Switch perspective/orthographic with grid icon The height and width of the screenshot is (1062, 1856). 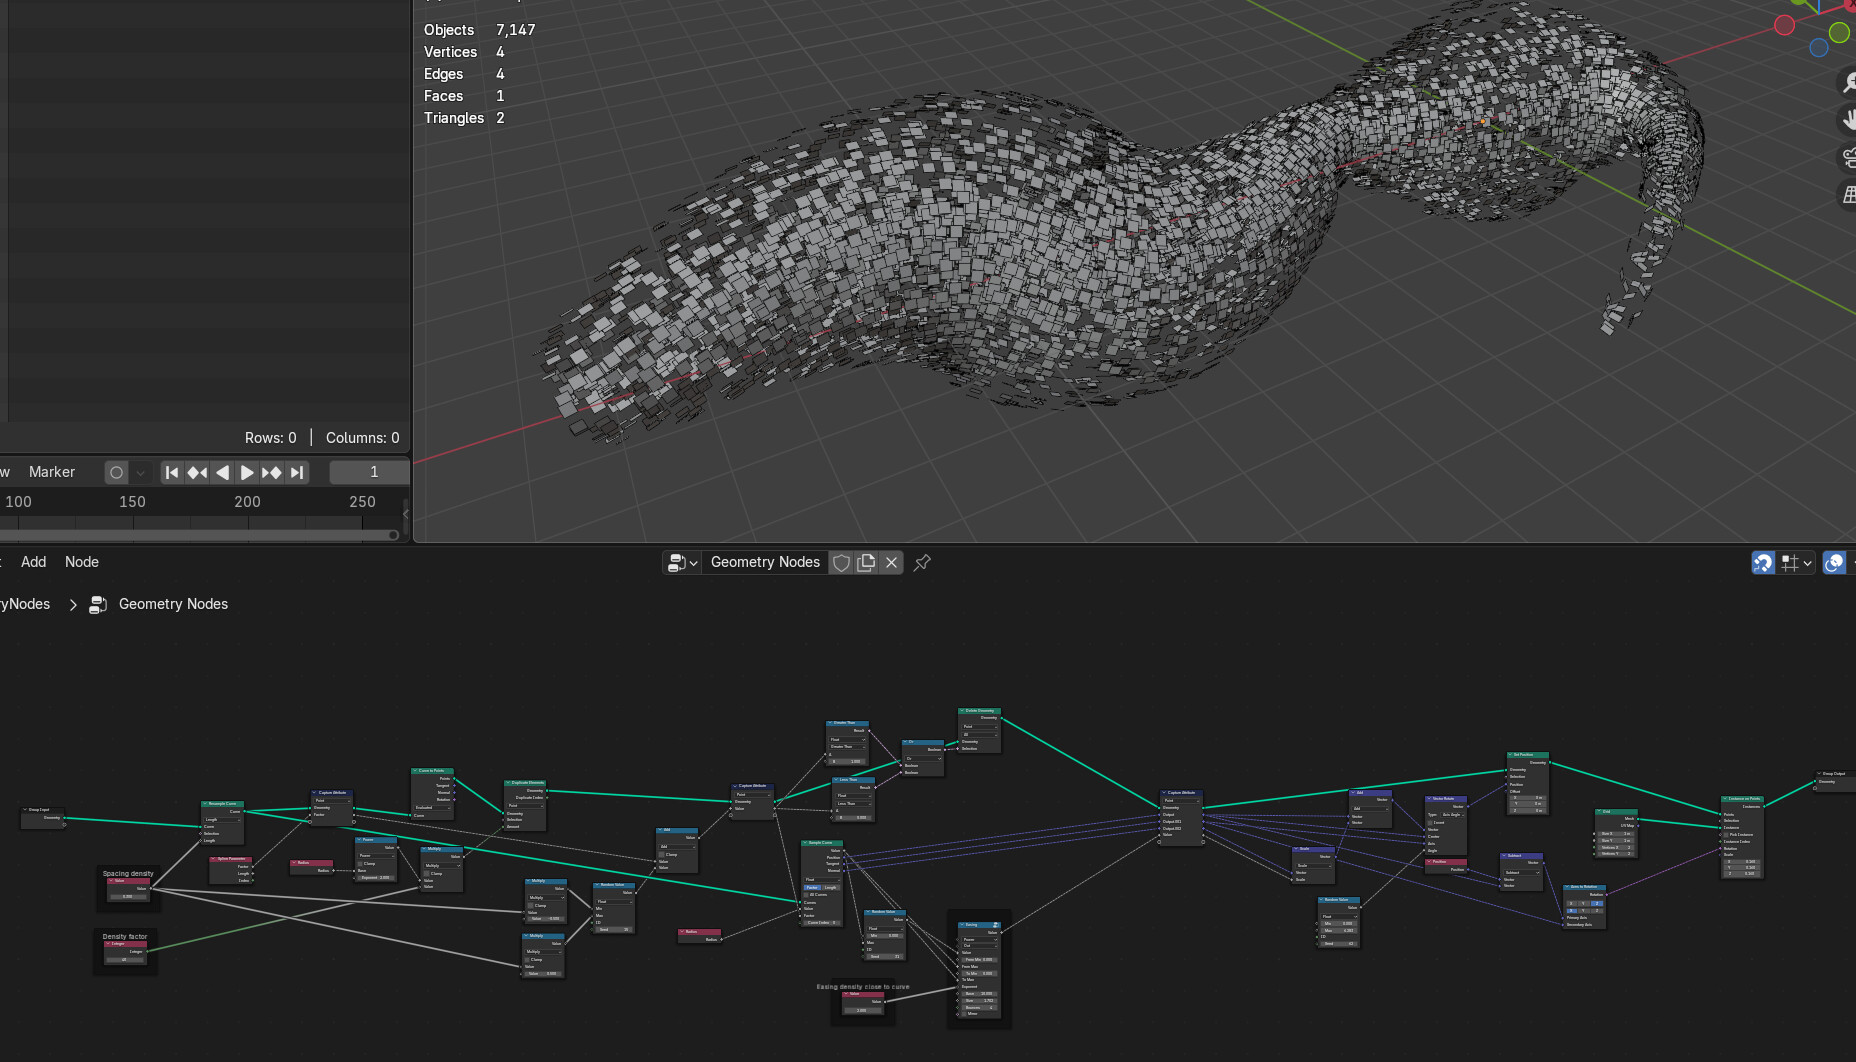point(1848,194)
